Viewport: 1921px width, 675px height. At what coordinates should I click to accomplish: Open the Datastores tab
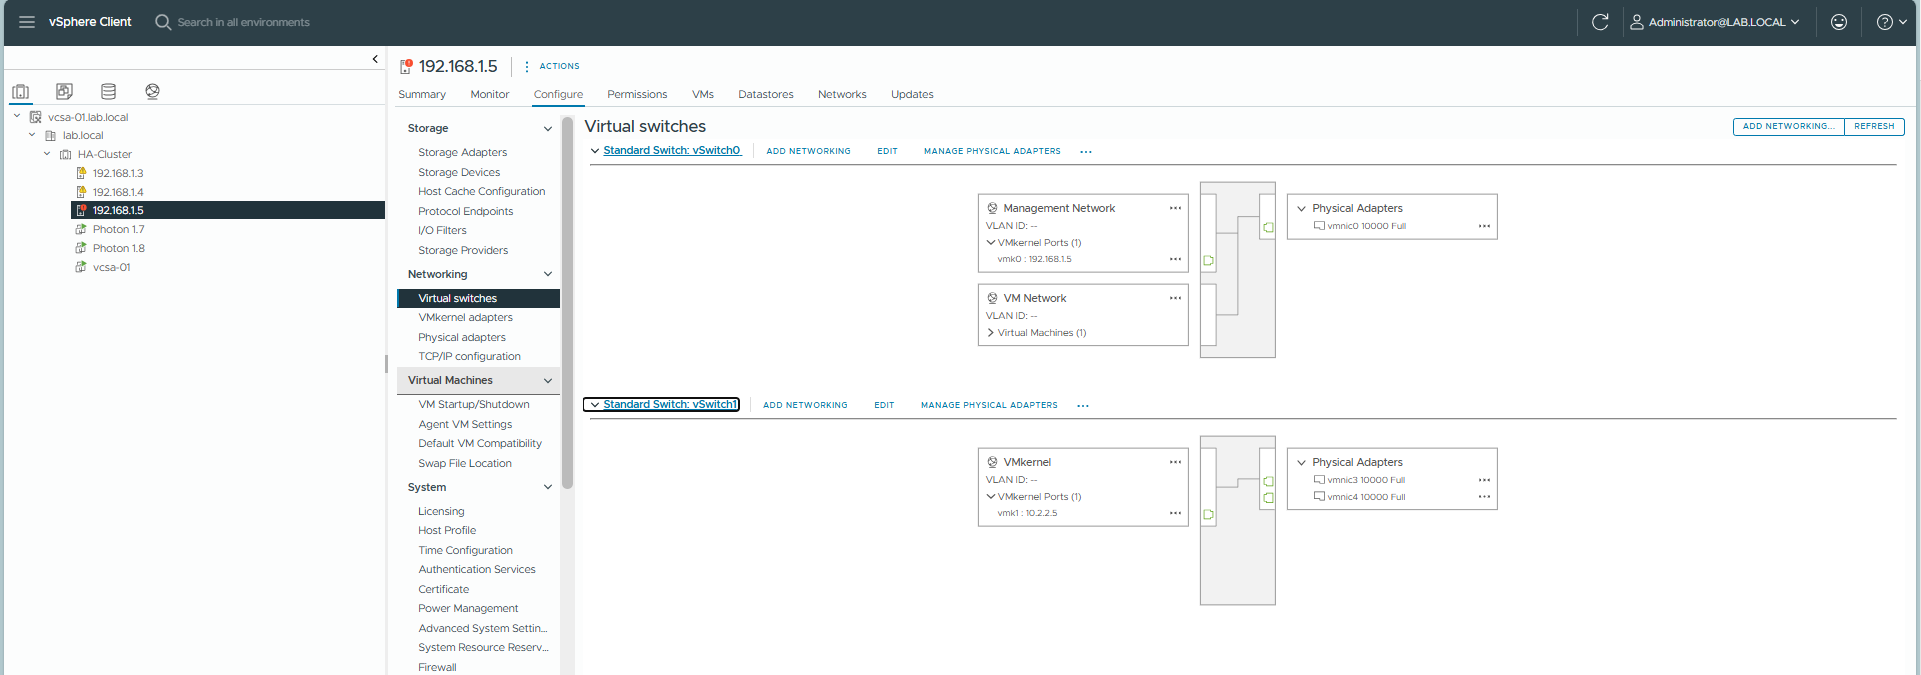click(x=766, y=94)
